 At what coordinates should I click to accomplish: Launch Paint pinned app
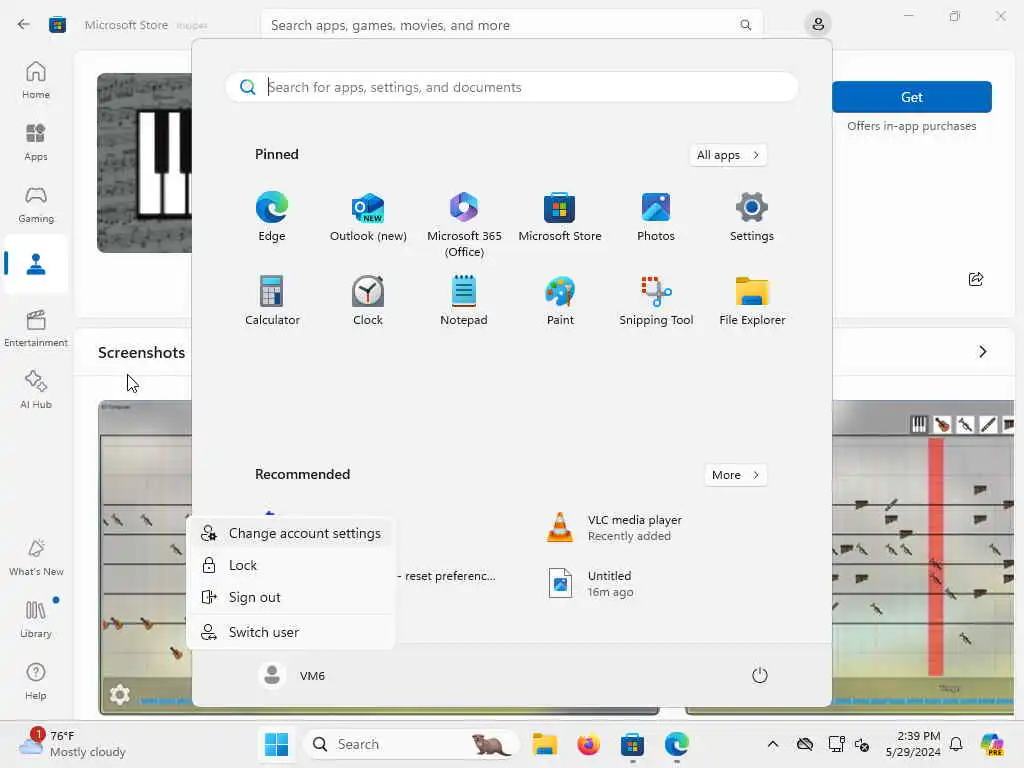click(x=560, y=300)
